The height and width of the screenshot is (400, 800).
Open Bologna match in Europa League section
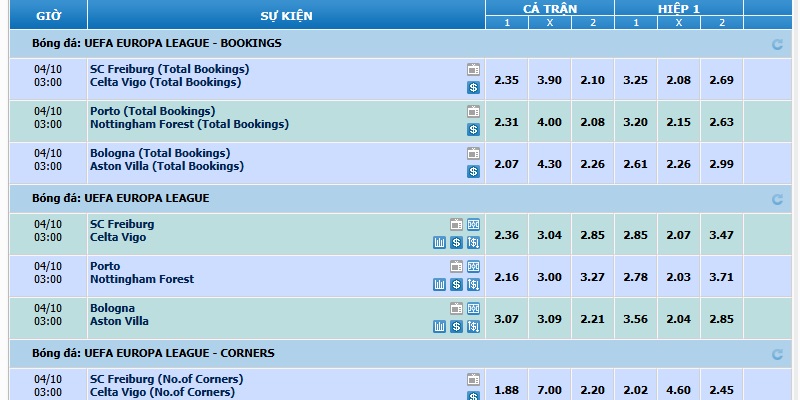click(x=112, y=308)
